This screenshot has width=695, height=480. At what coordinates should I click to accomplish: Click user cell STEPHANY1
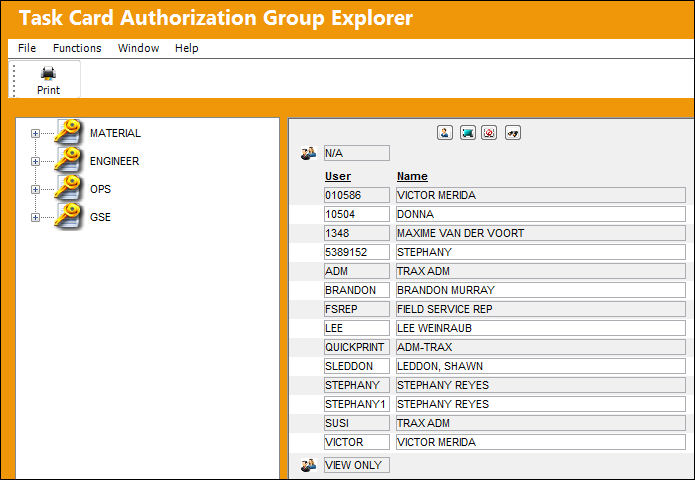tap(357, 404)
